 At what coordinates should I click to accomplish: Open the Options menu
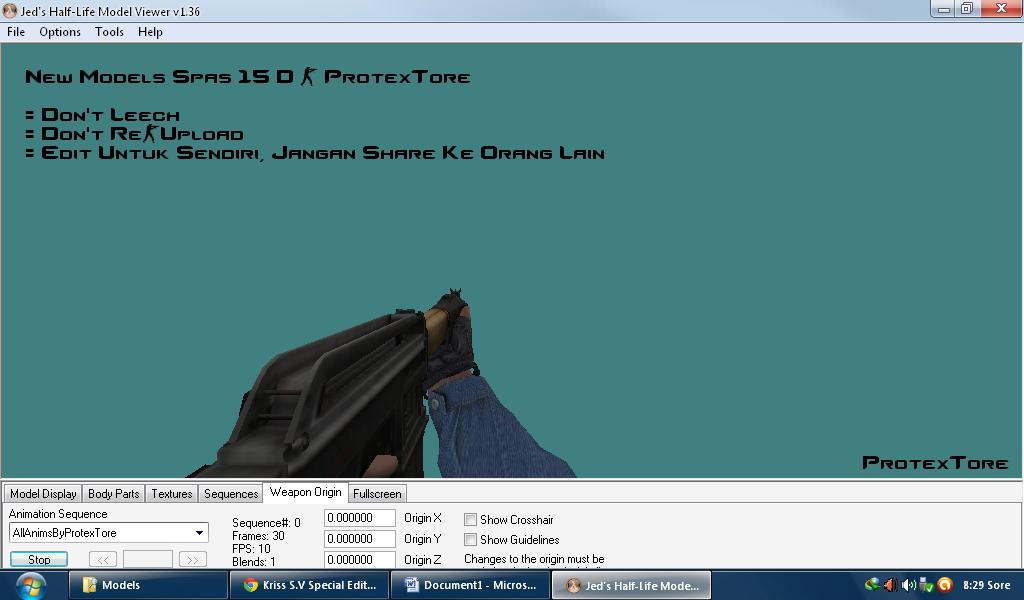coord(59,32)
